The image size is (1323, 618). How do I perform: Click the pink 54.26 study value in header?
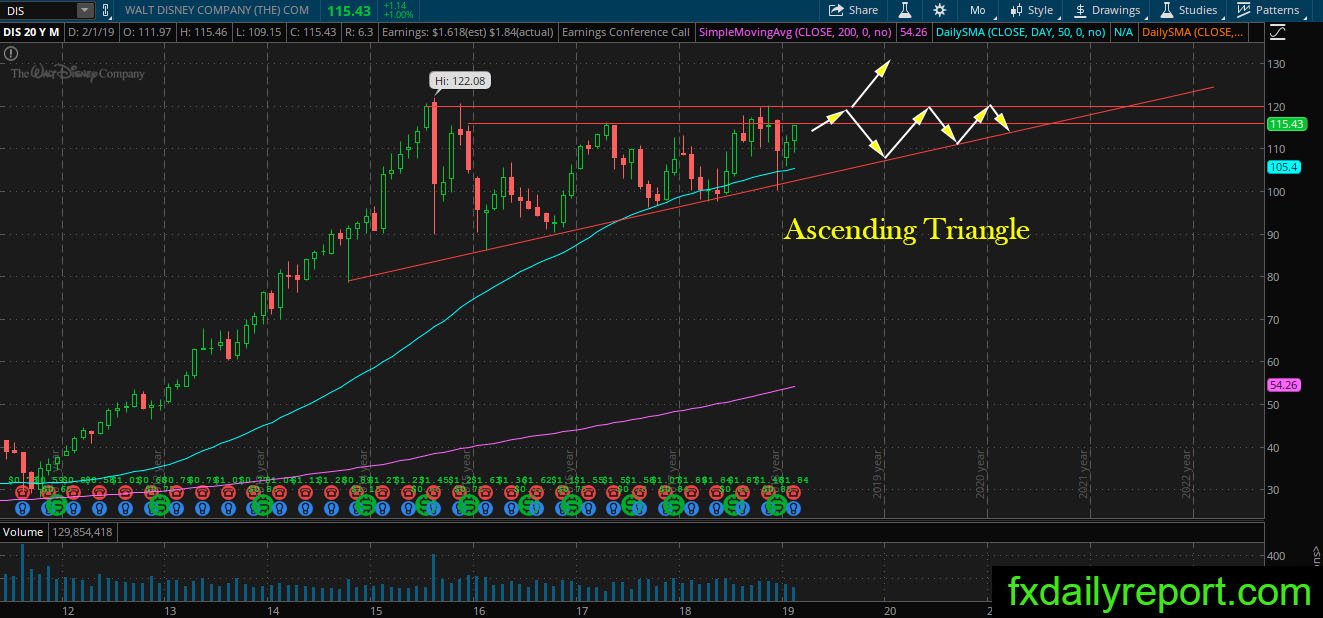tap(912, 32)
